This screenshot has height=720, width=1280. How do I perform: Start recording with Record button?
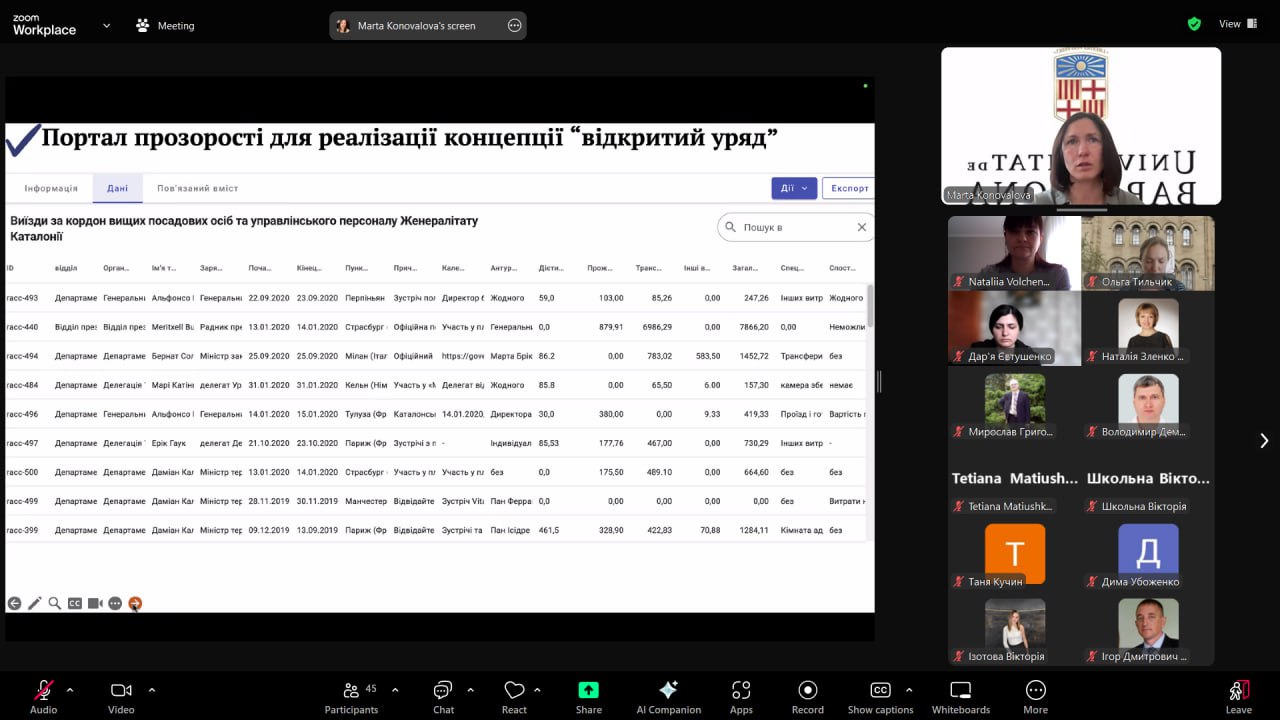(x=807, y=696)
